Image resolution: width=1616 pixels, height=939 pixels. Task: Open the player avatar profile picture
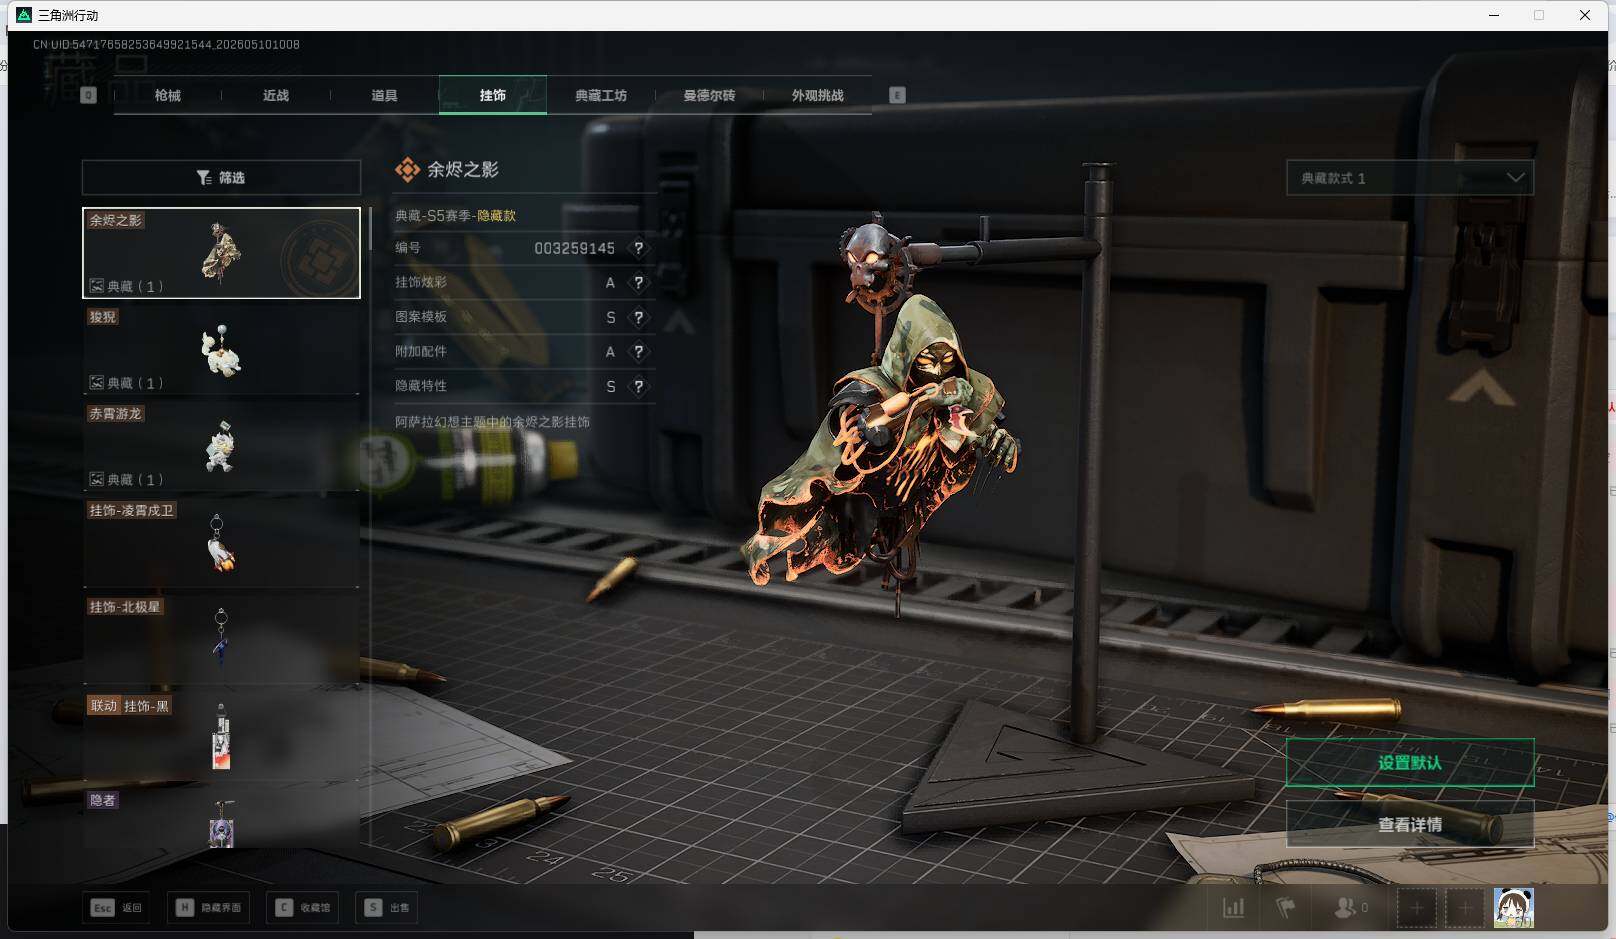coord(1514,908)
